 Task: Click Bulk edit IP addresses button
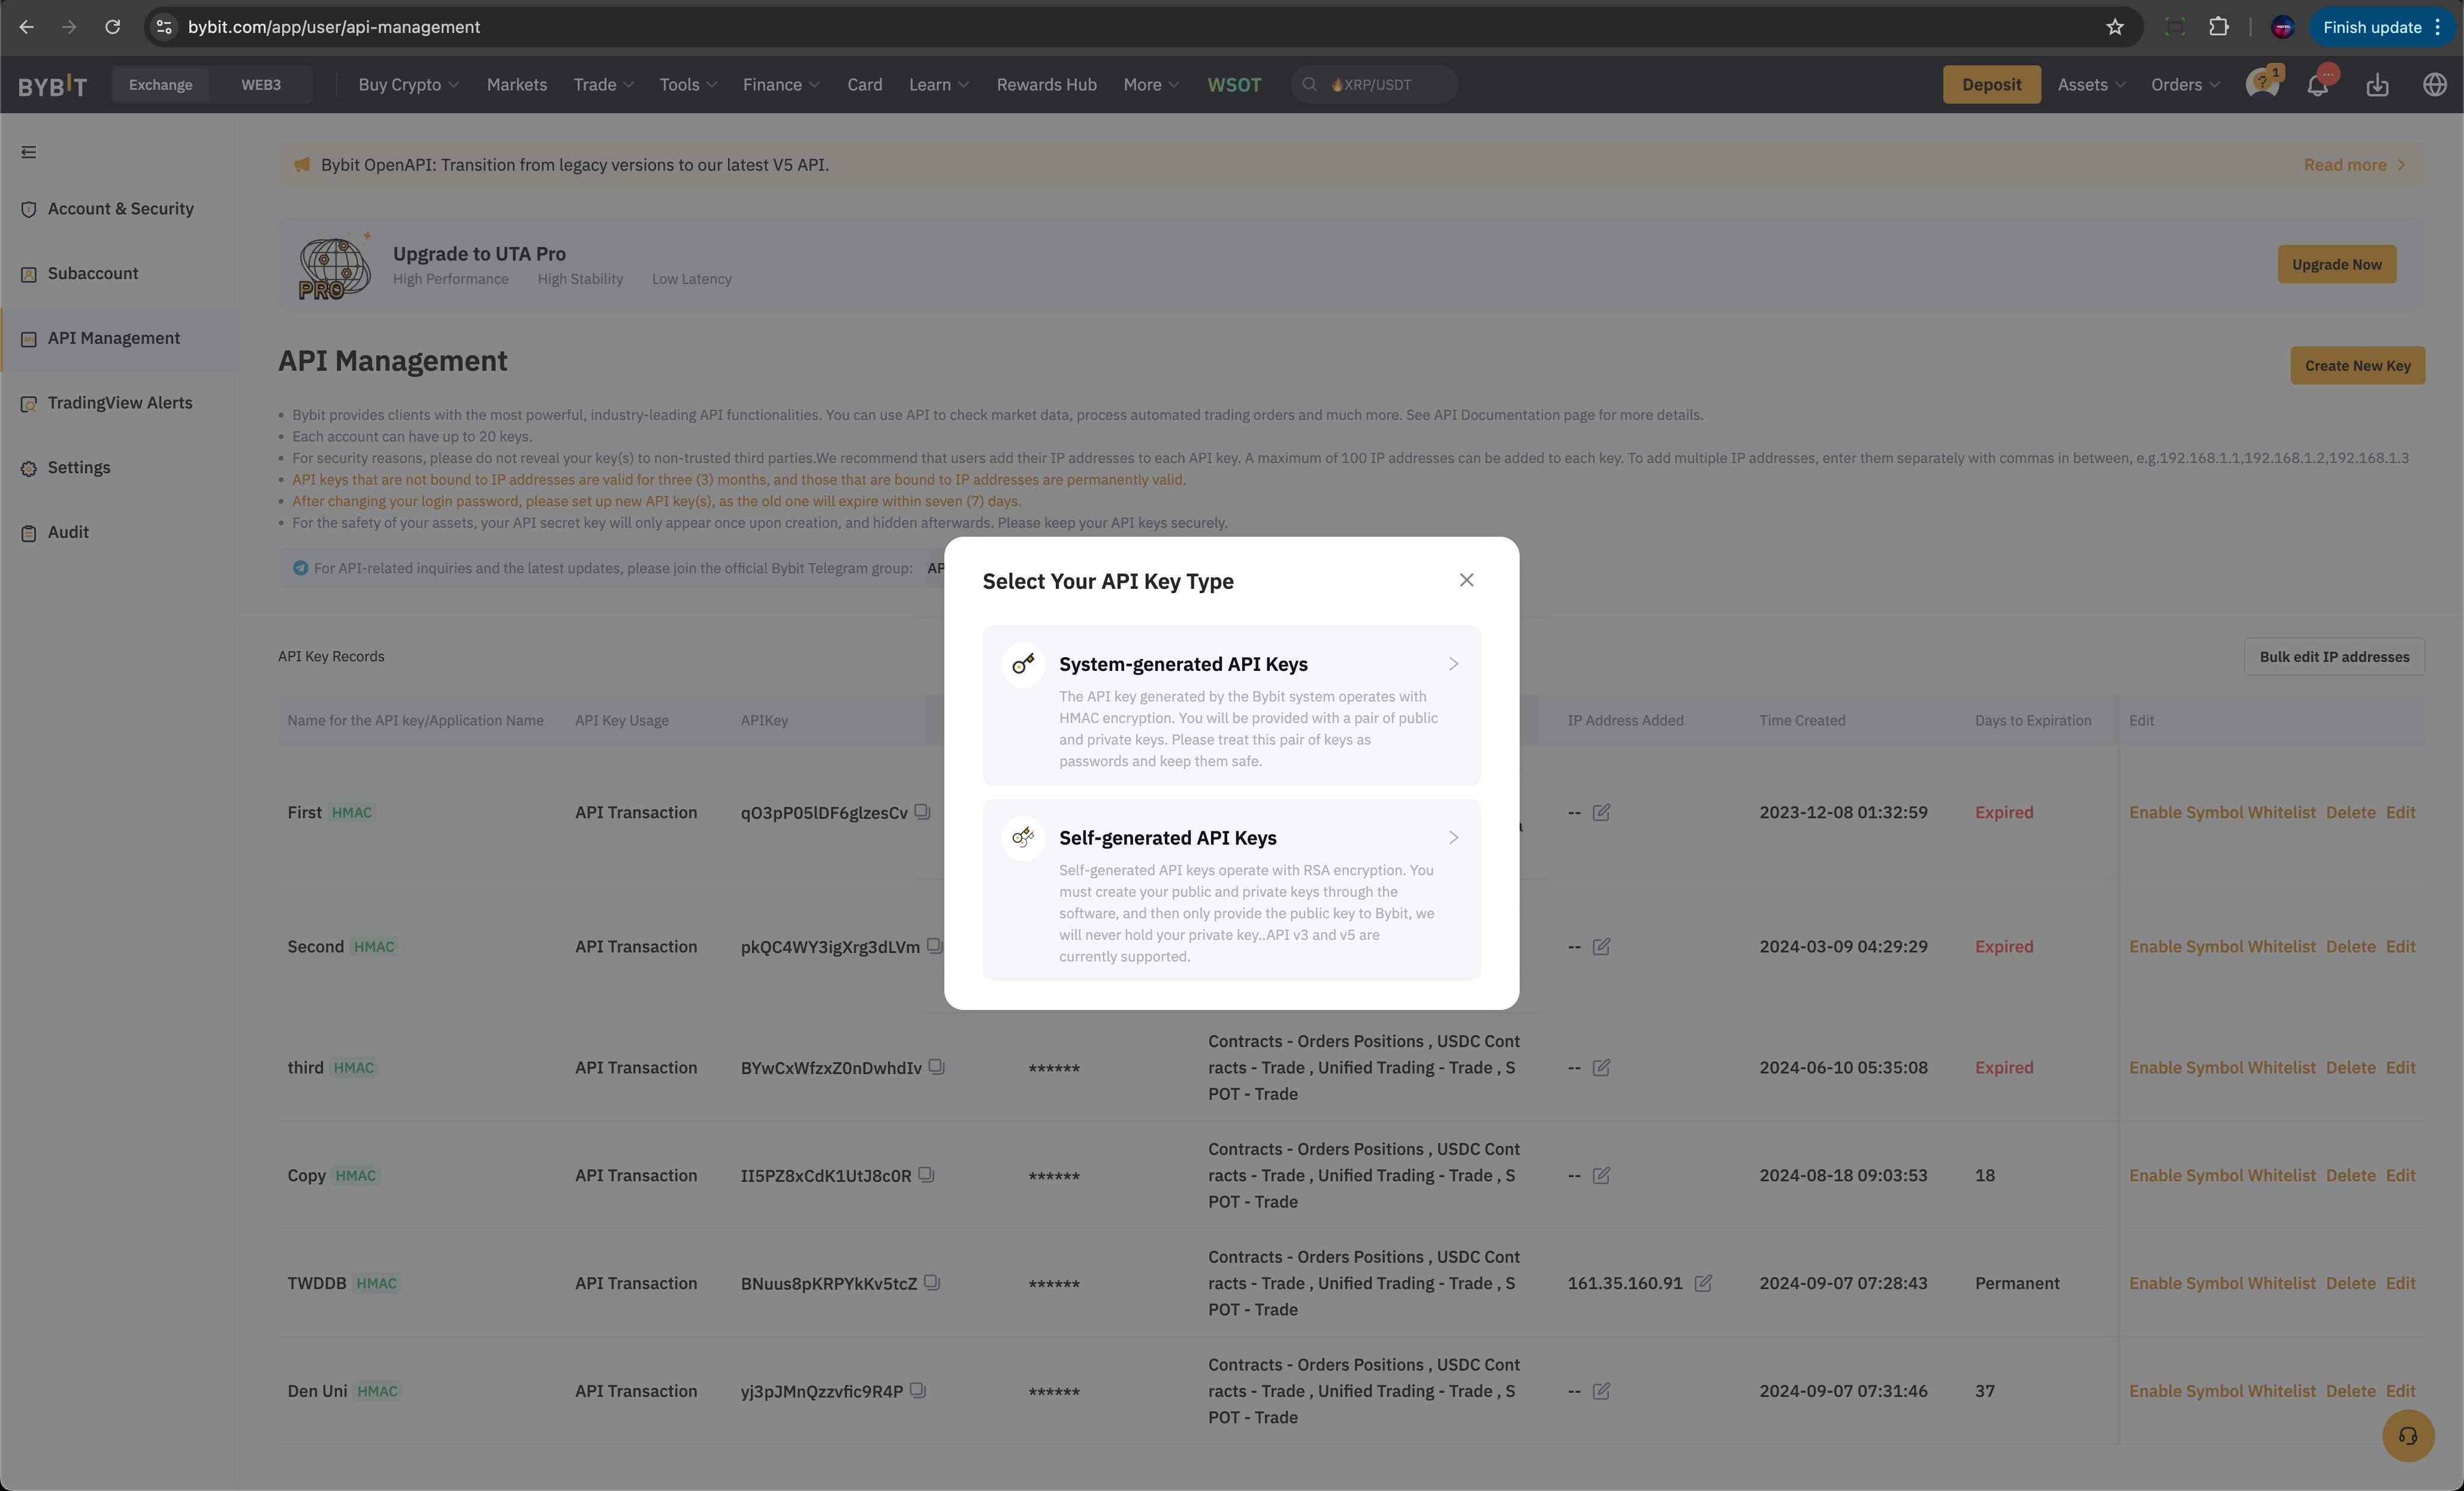click(2334, 657)
